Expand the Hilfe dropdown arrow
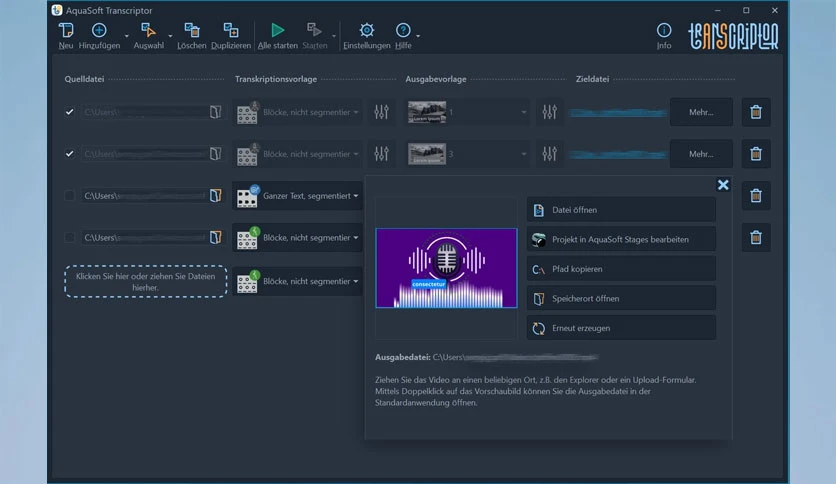The width and height of the screenshot is (836, 484). point(418,36)
